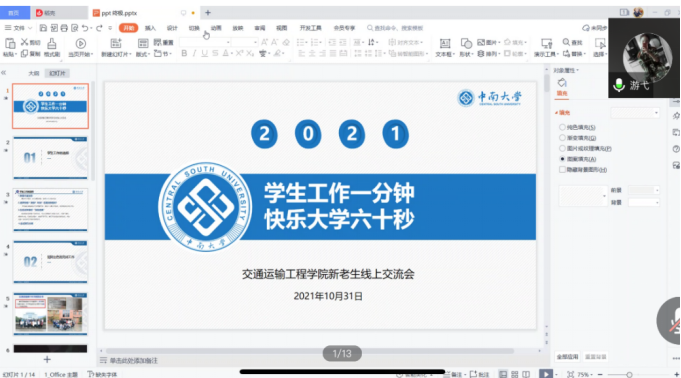The image size is (681, 378).
Task: Click the Undo arrow icon
Action: 85,28
